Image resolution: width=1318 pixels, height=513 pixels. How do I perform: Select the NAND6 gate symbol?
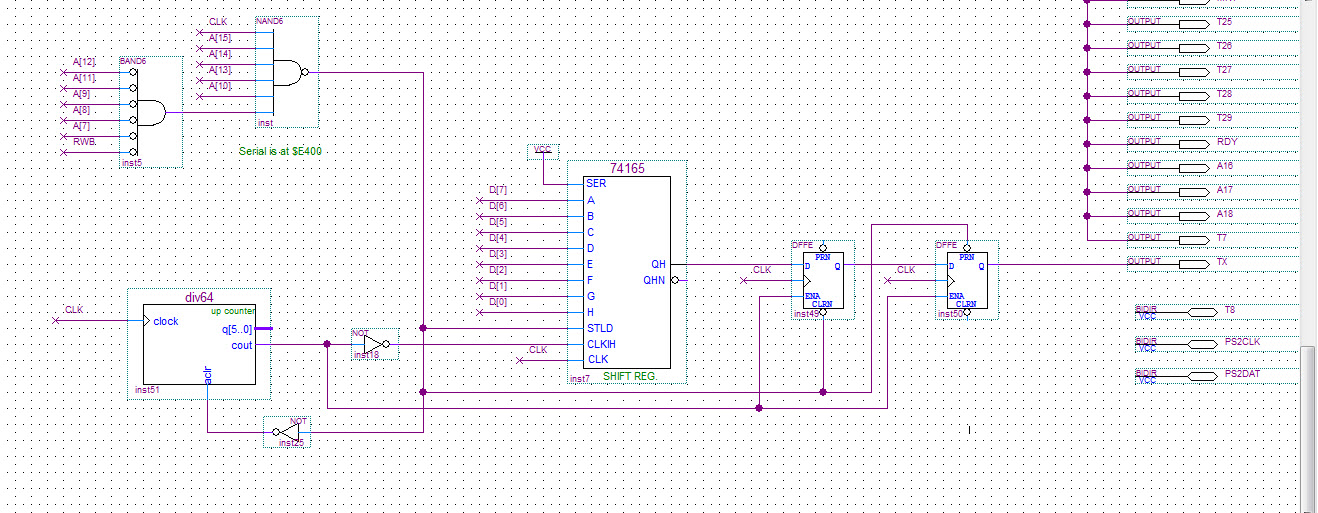point(286,72)
